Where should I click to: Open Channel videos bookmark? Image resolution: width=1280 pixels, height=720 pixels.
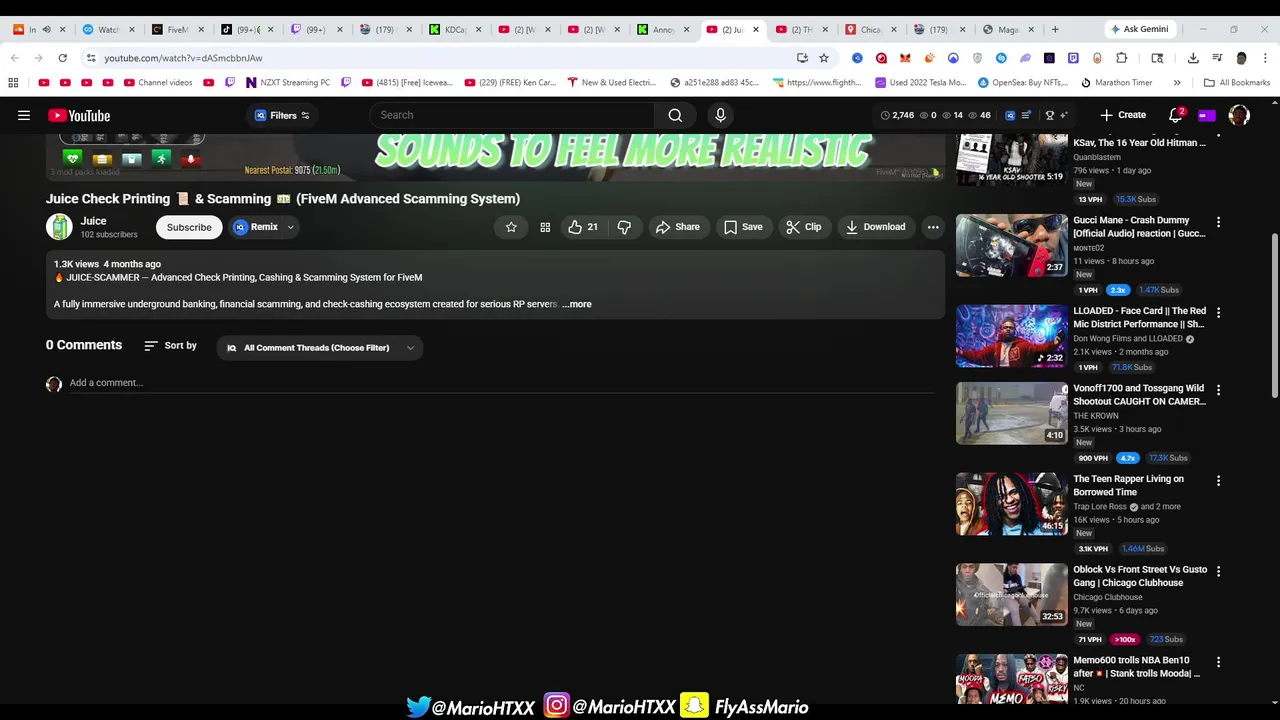tap(158, 82)
